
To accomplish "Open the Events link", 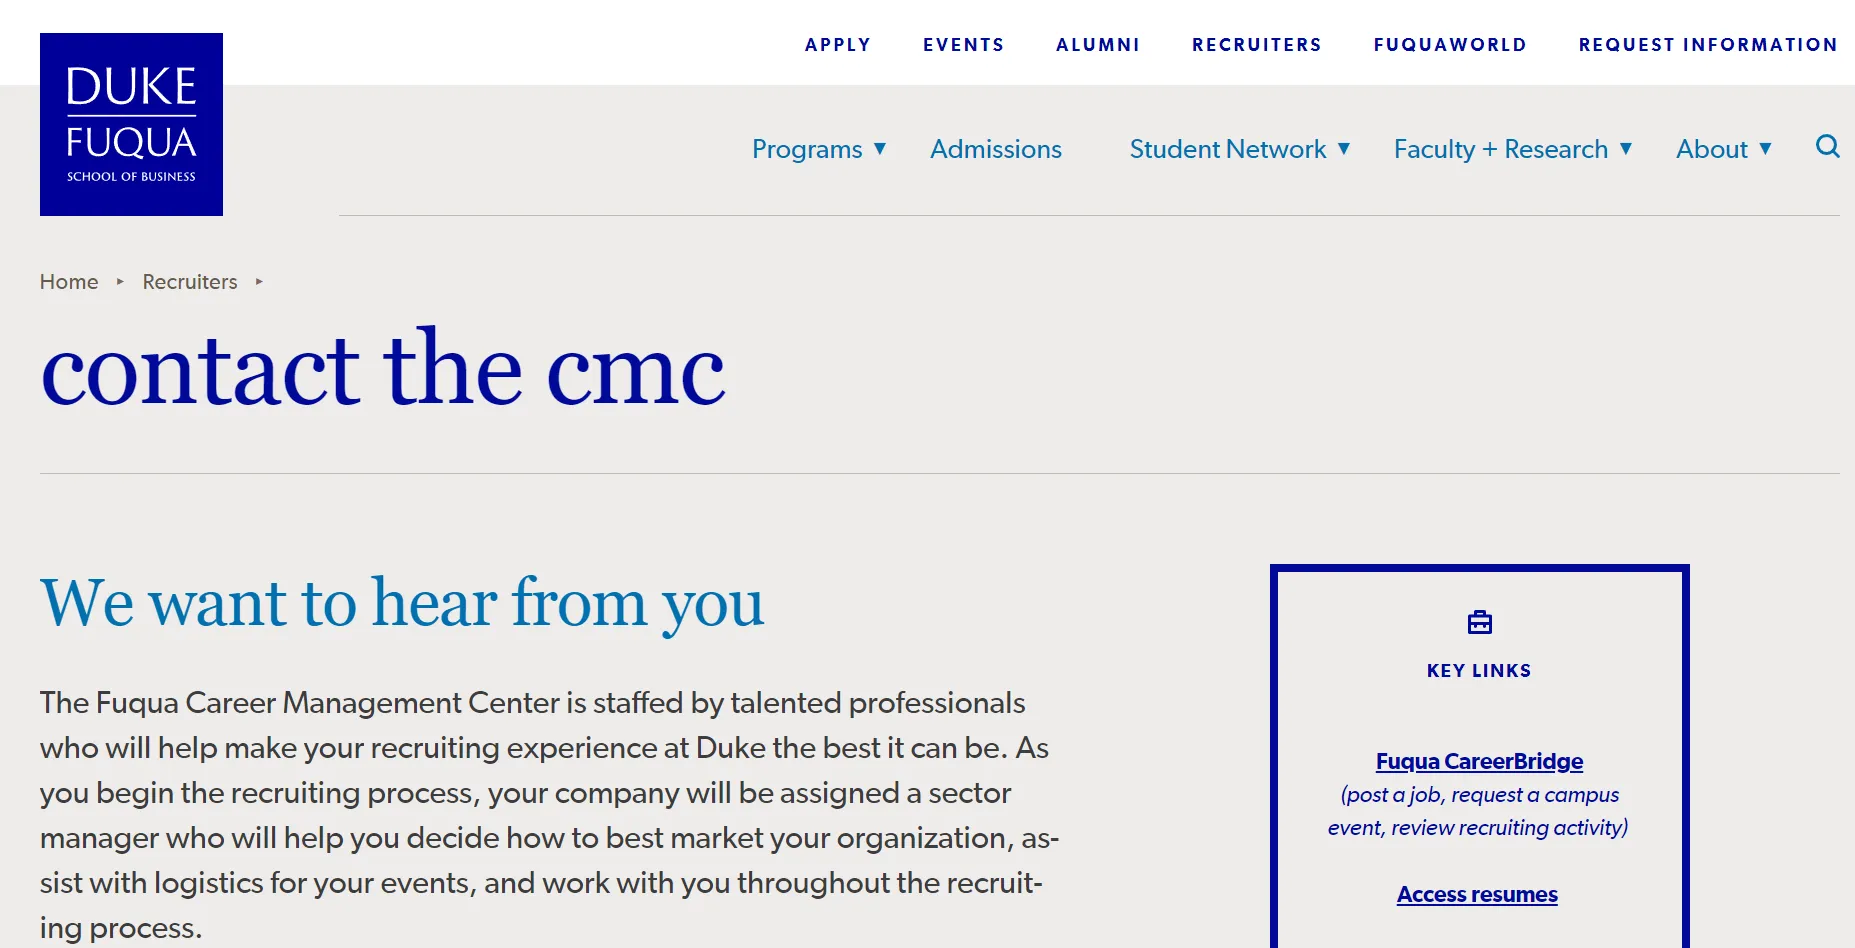I will [x=963, y=45].
